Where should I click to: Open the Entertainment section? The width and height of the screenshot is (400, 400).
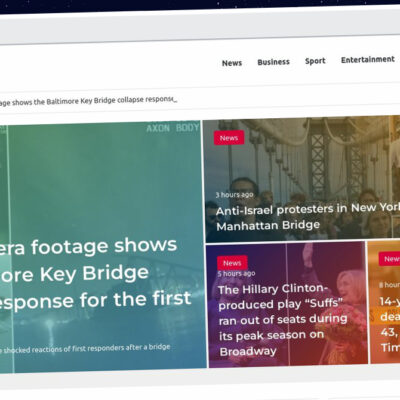(x=368, y=60)
